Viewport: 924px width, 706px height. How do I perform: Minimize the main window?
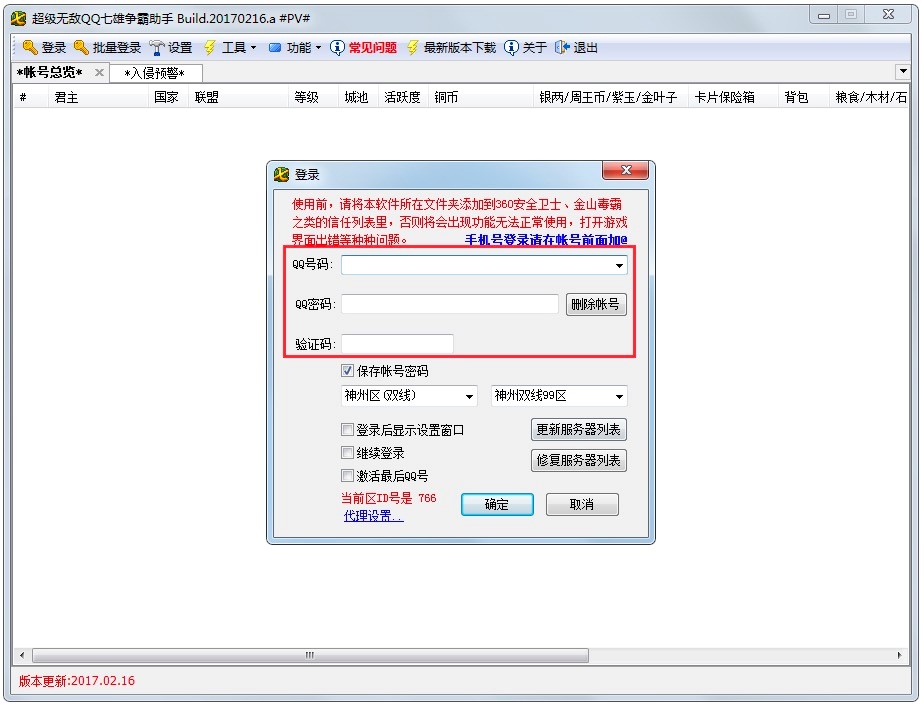click(824, 15)
